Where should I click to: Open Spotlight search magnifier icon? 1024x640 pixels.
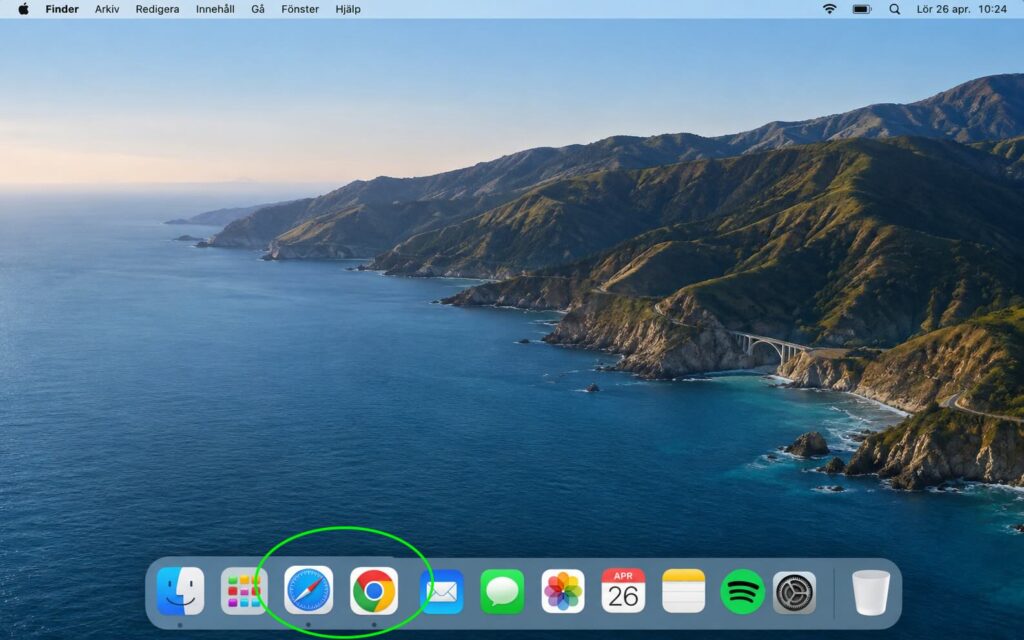point(895,9)
